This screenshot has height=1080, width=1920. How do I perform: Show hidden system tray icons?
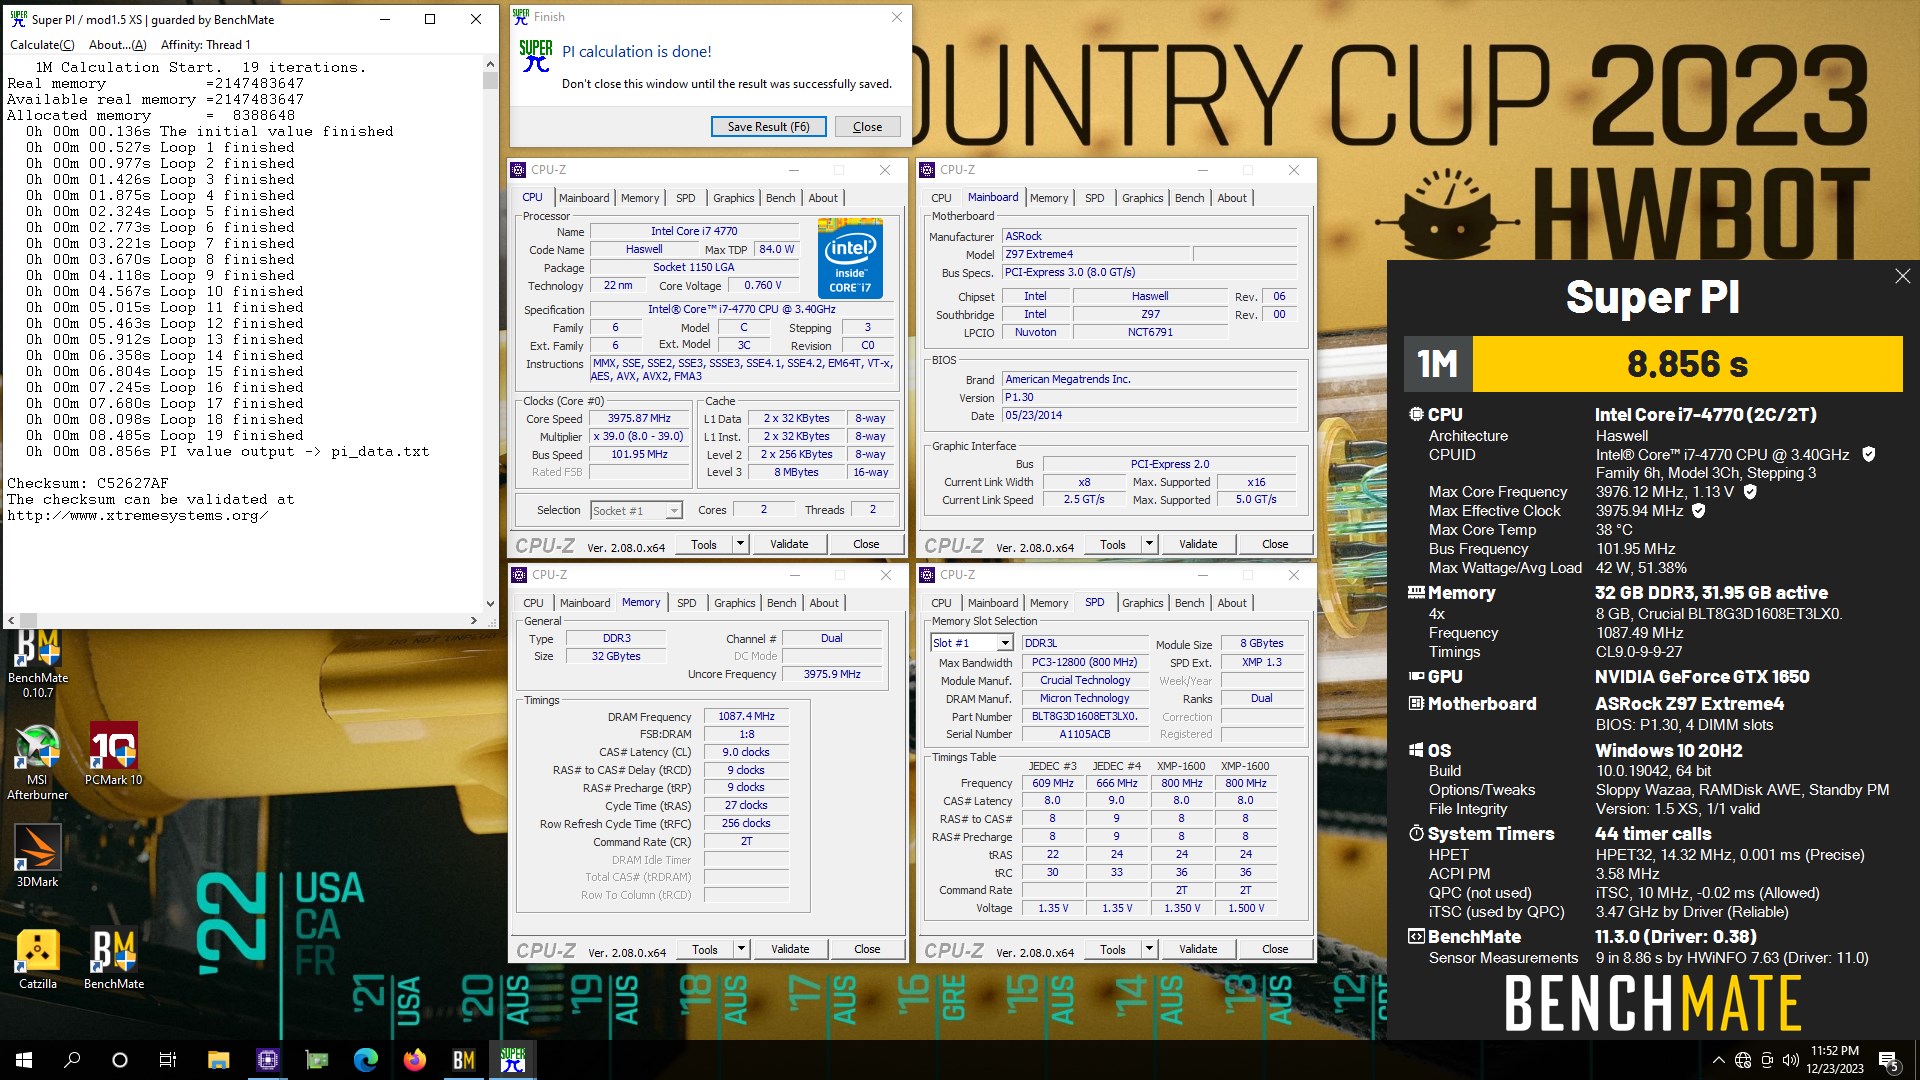(x=1718, y=1060)
